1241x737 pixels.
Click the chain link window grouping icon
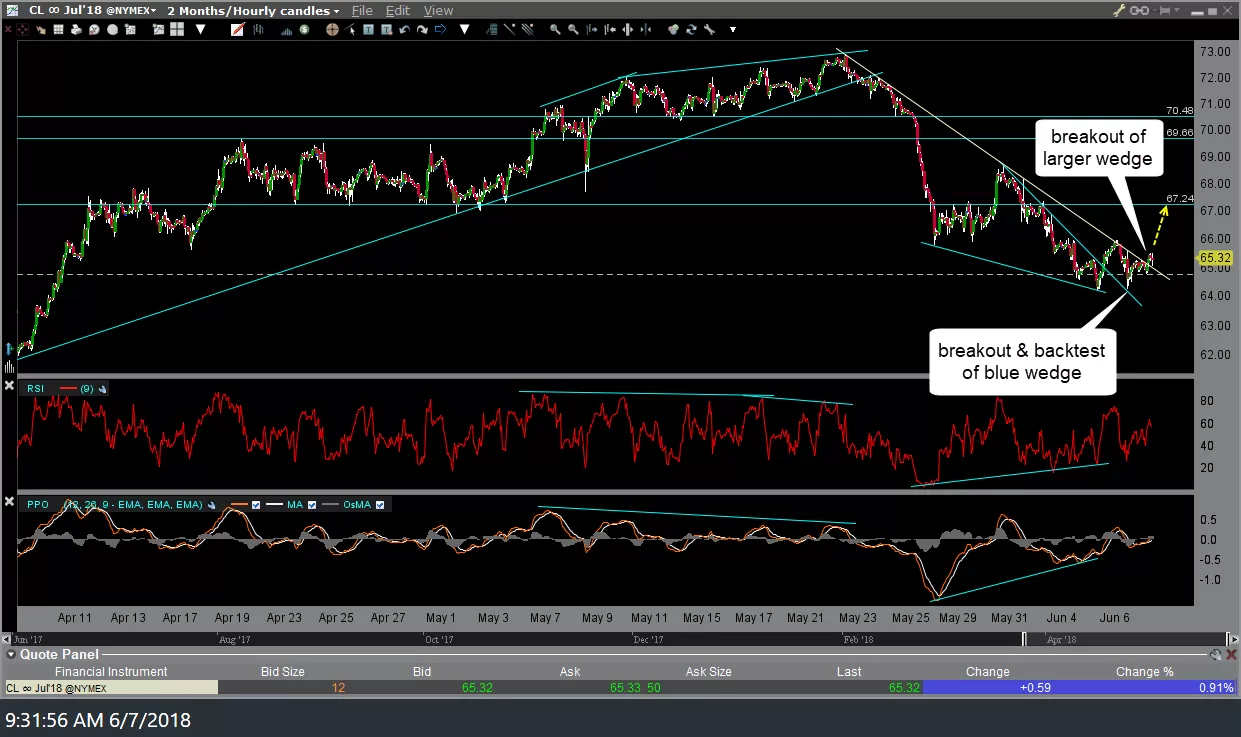point(1139,10)
